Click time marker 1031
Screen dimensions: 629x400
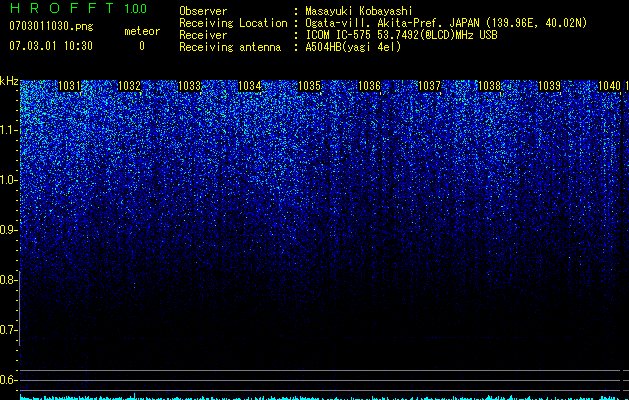[69, 86]
